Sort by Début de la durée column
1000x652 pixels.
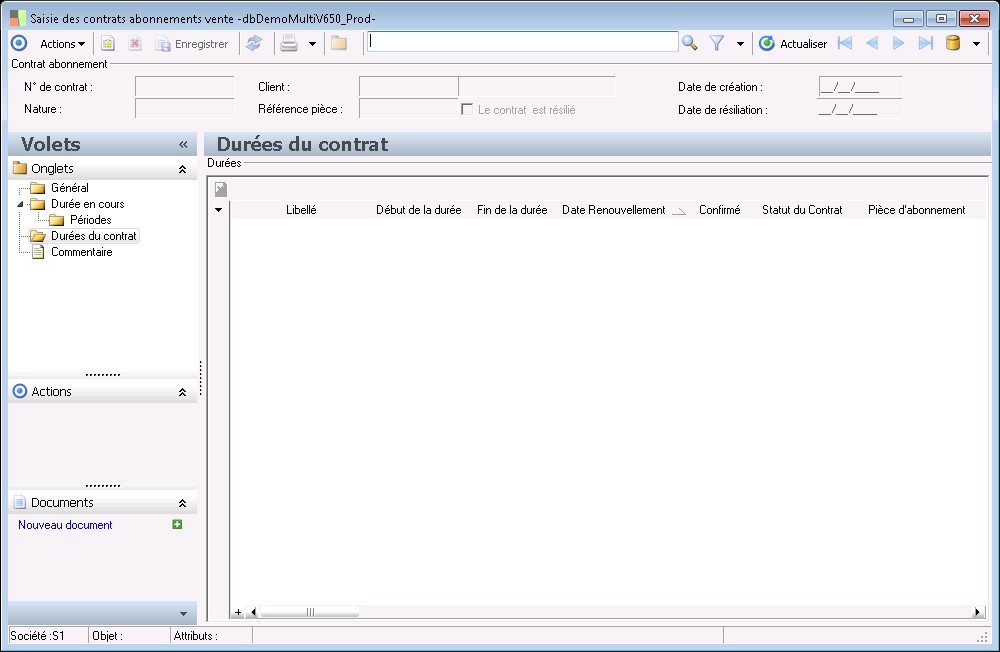(x=418, y=210)
